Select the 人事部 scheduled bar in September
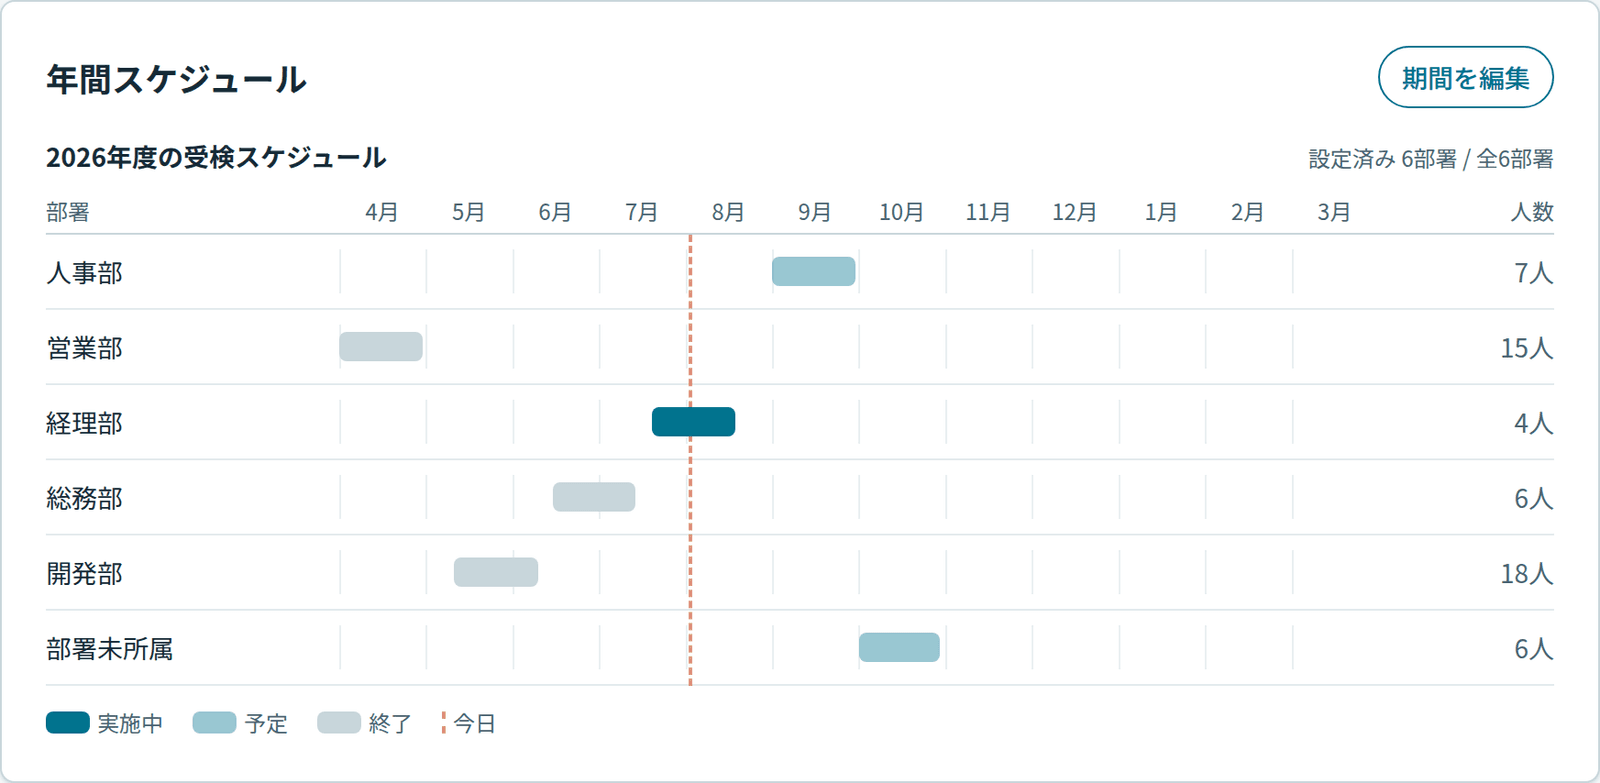The width and height of the screenshot is (1600, 783). pyautogui.click(x=813, y=271)
